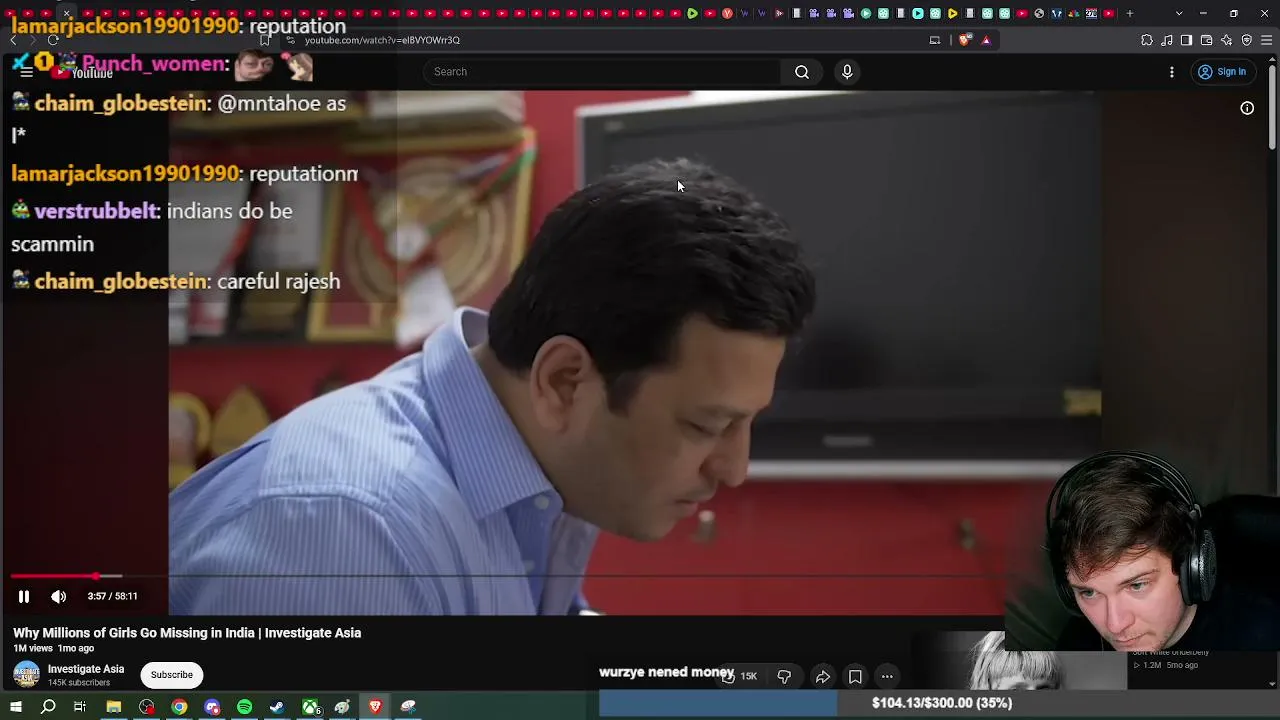Screen dimensions: 1280x720
Task: Open Brave VPN shield icon
Action: [x=1247, y=40]
